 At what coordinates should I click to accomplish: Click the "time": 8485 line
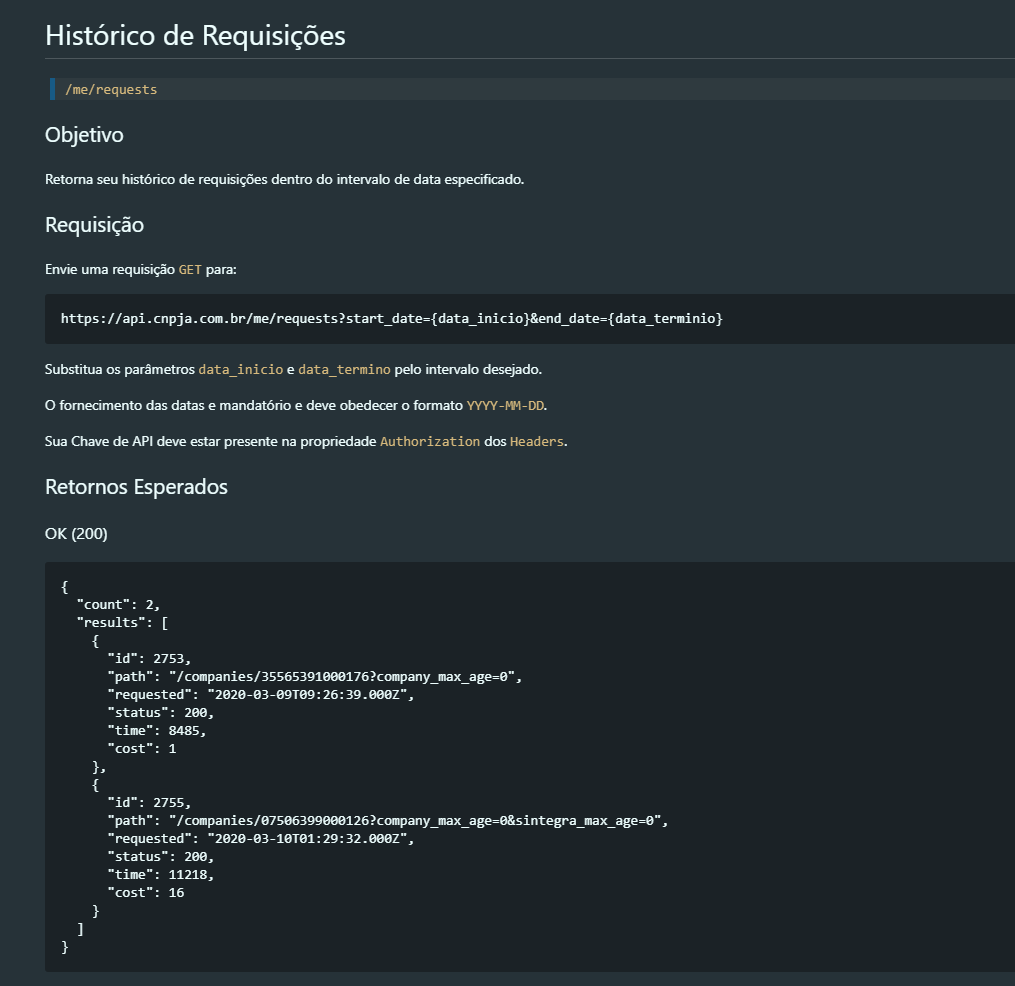click(x=157, y=731)
